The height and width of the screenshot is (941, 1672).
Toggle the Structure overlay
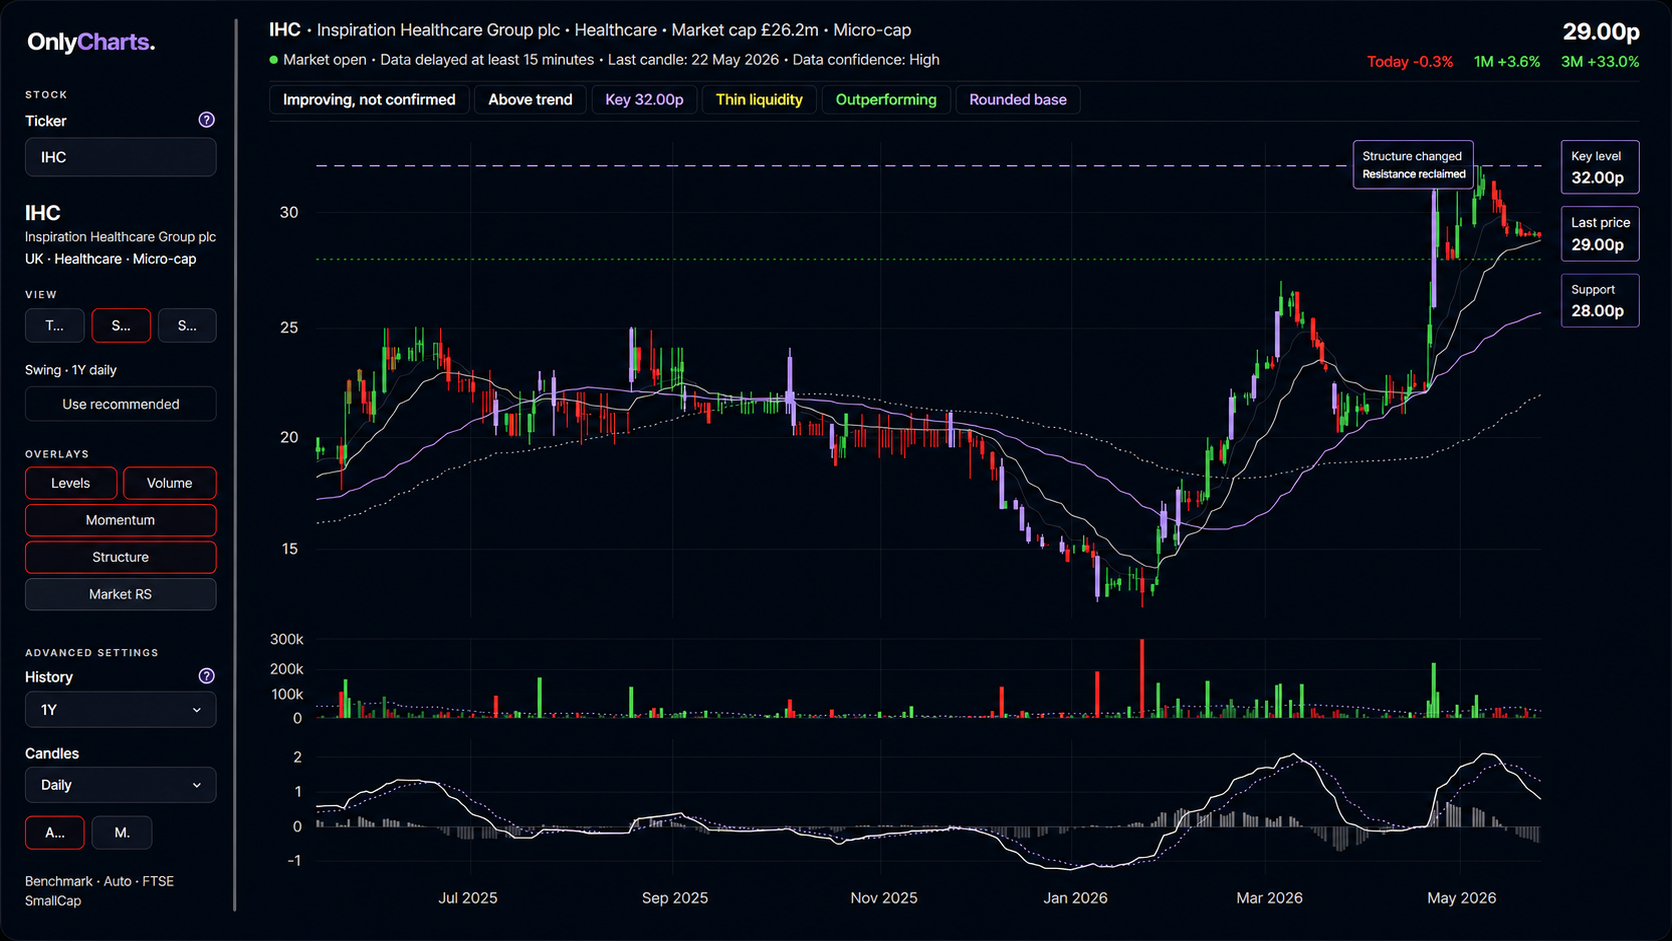click(x=121, y=557)
